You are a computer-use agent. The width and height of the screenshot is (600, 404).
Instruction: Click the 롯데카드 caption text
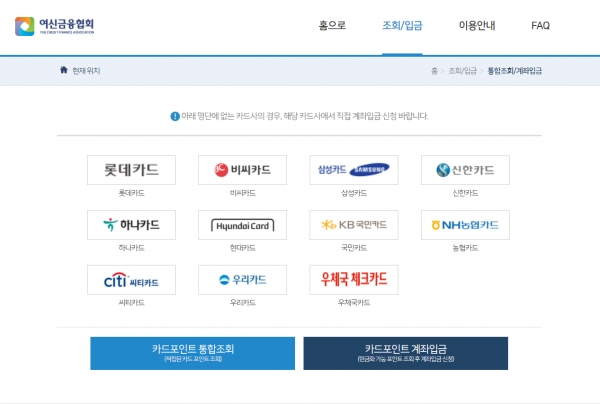(131, 193)
